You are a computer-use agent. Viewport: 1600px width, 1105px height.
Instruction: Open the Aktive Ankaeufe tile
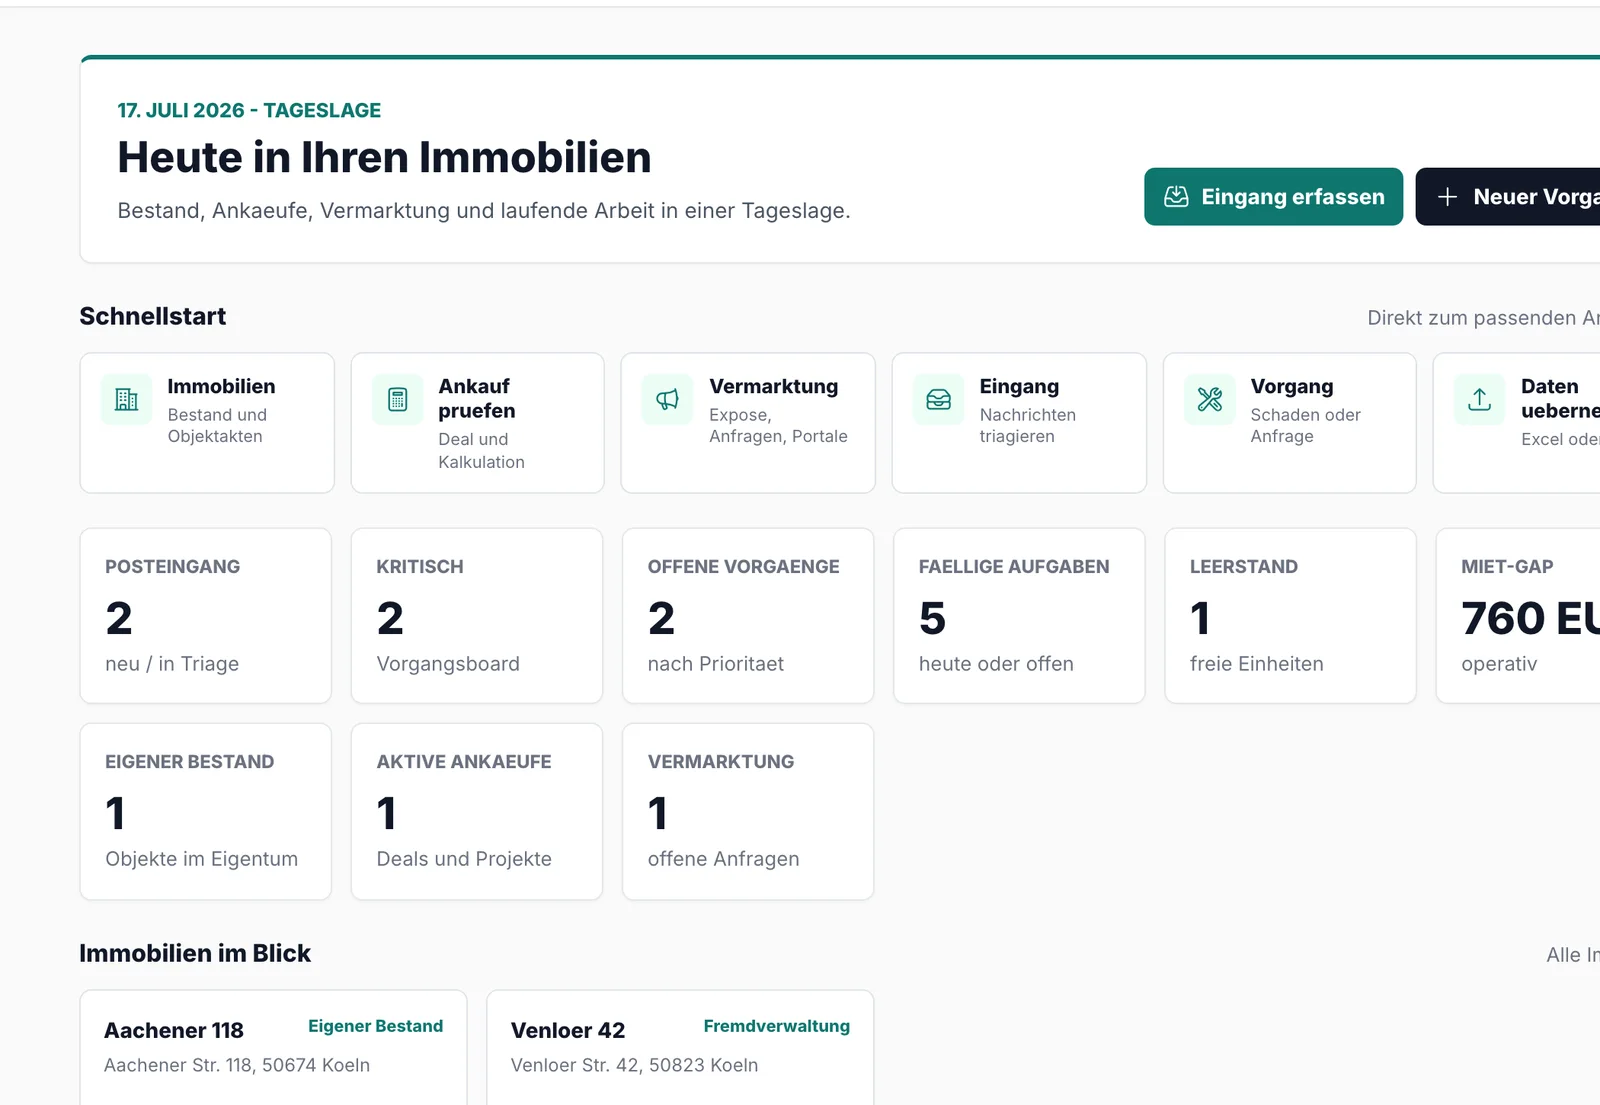pos(477,811)
